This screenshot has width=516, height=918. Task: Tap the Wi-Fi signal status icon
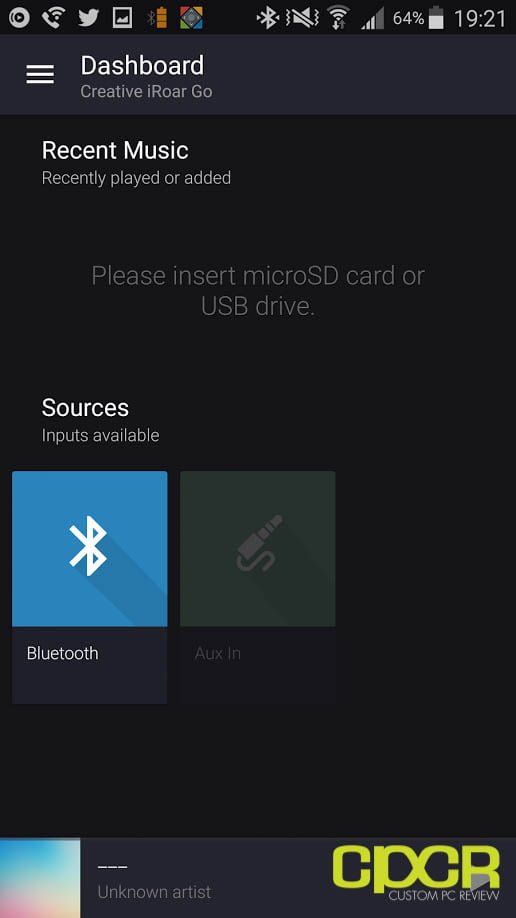pyautogui.click(x=338, y=18)
